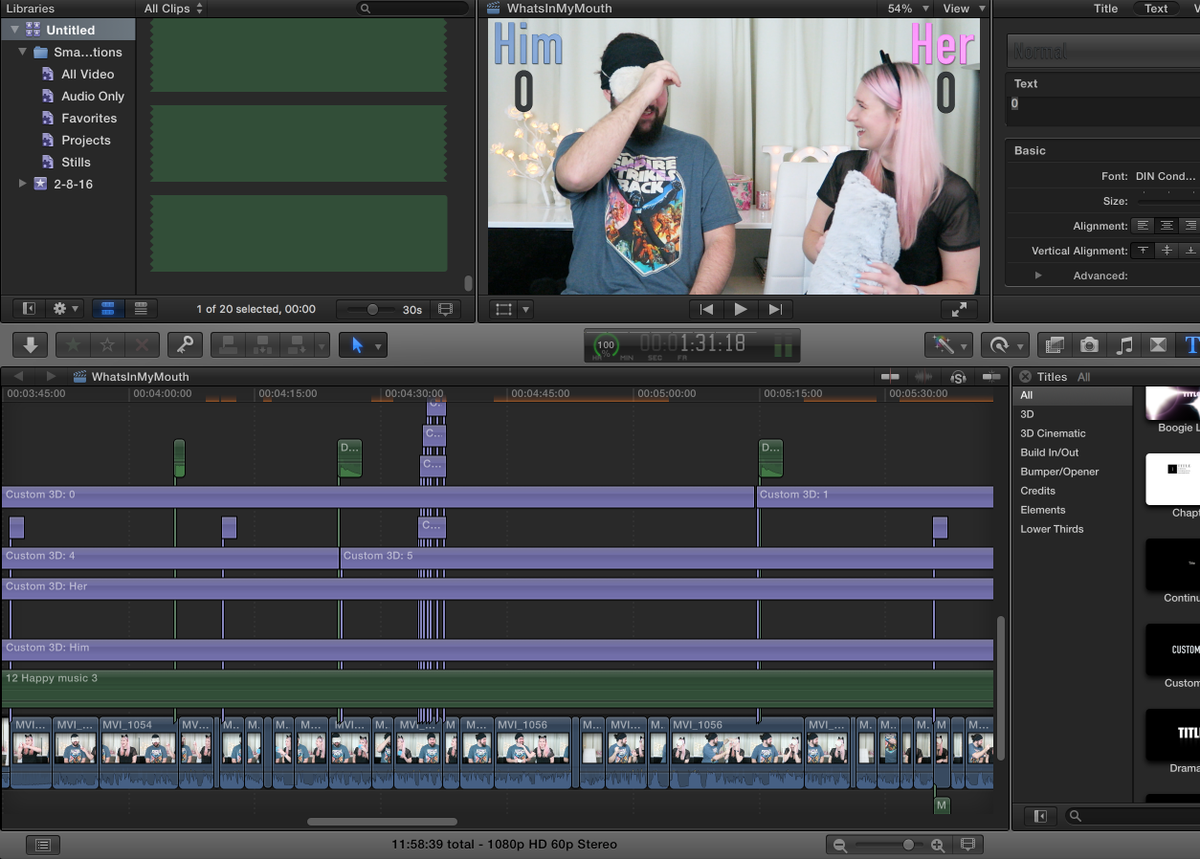1200x859 pixels.
Task: Expand the Advanced text section triangle
Action: [x=1038, y=275]
